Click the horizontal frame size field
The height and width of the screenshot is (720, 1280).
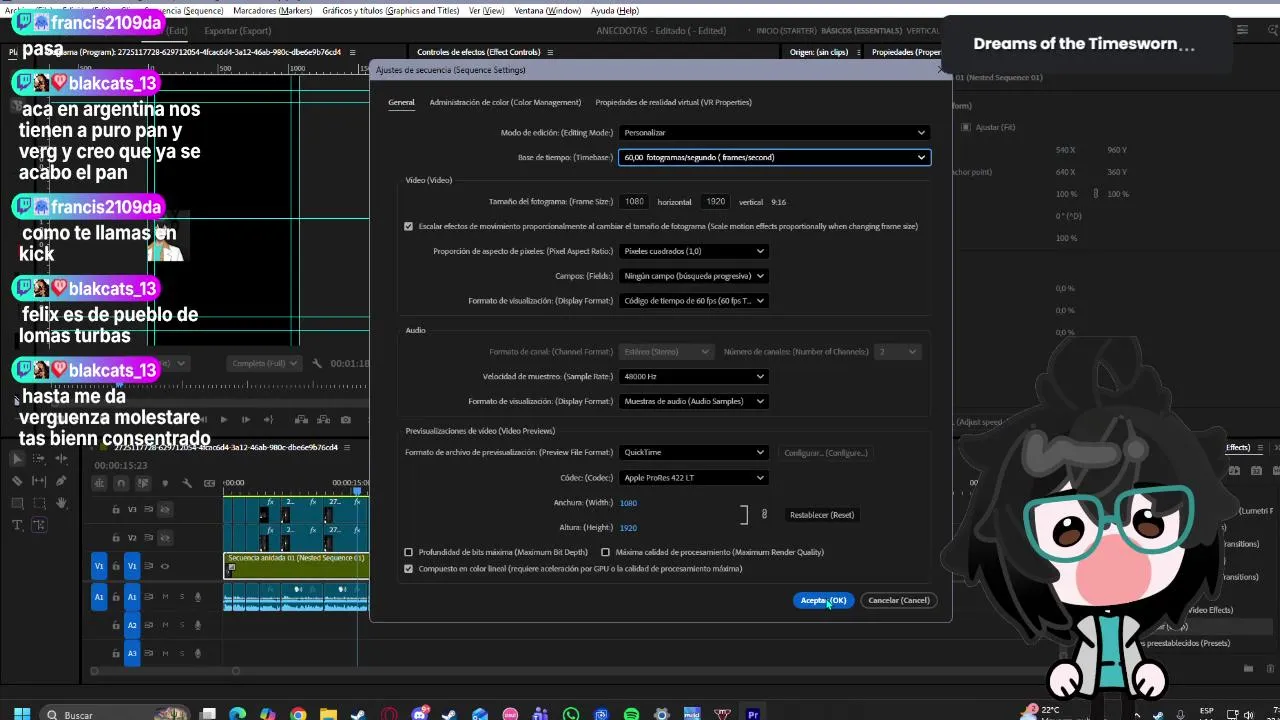tap(634, 202)
